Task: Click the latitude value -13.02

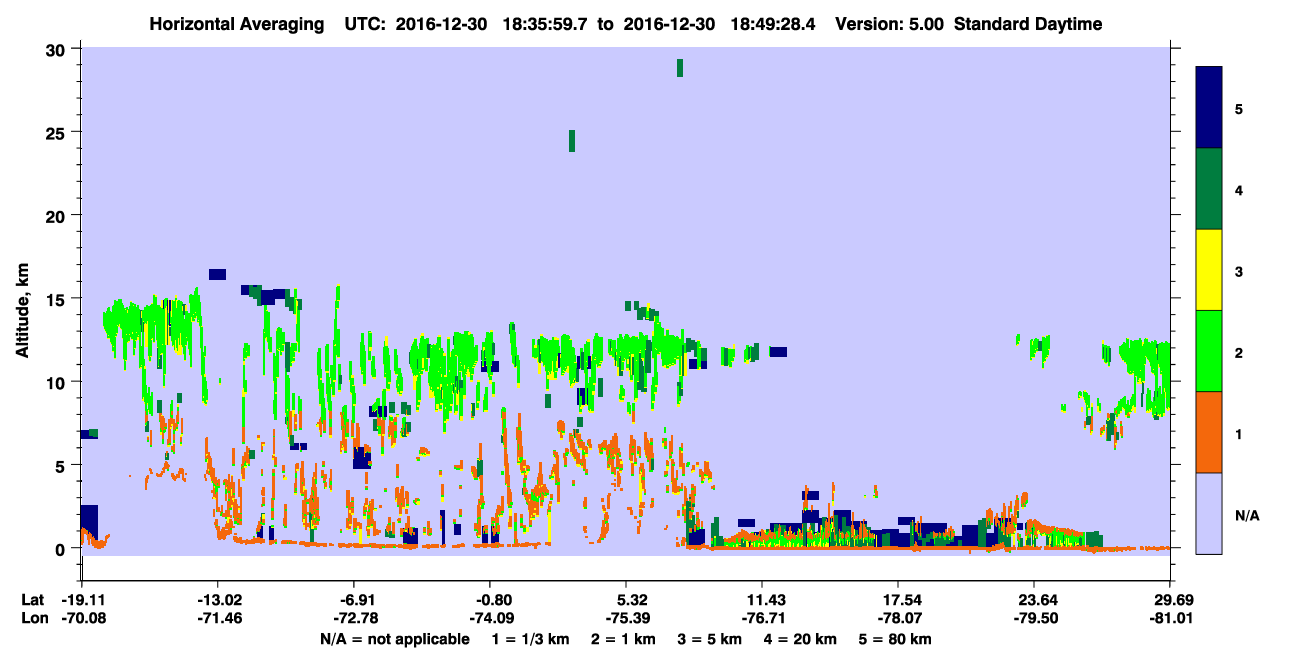Action: pos(217,600)
